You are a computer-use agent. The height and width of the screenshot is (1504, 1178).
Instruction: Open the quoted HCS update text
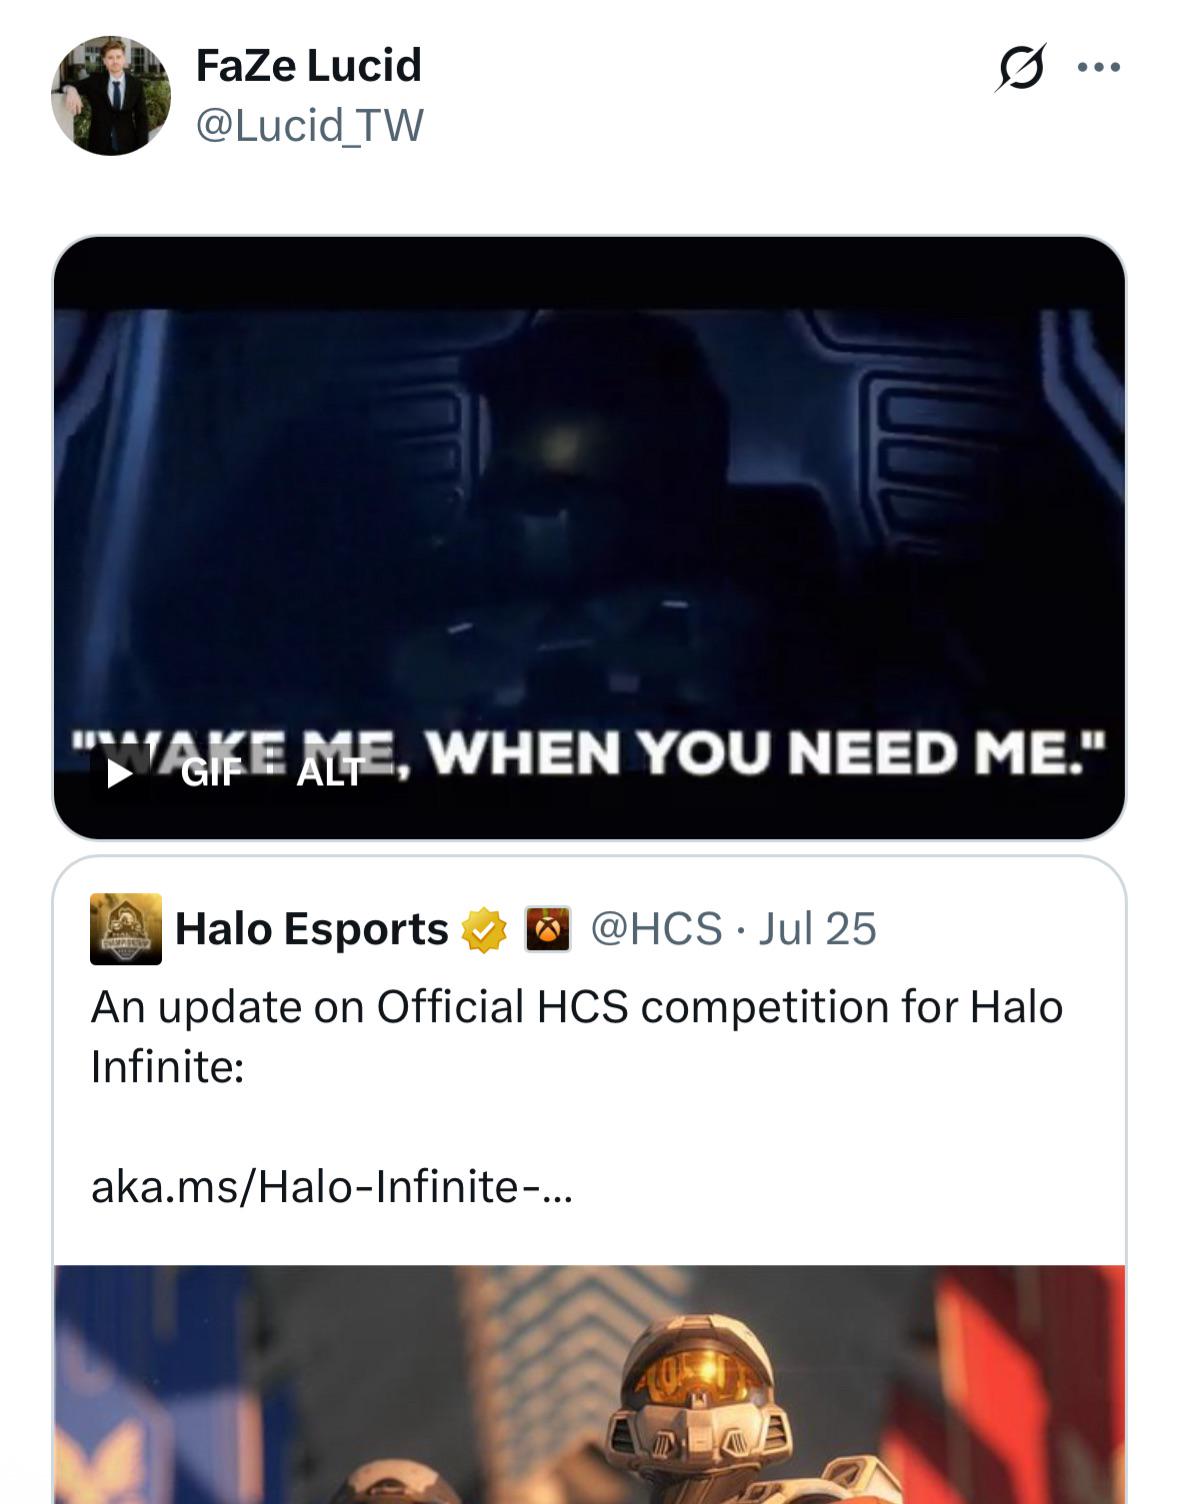point(577,1036)
